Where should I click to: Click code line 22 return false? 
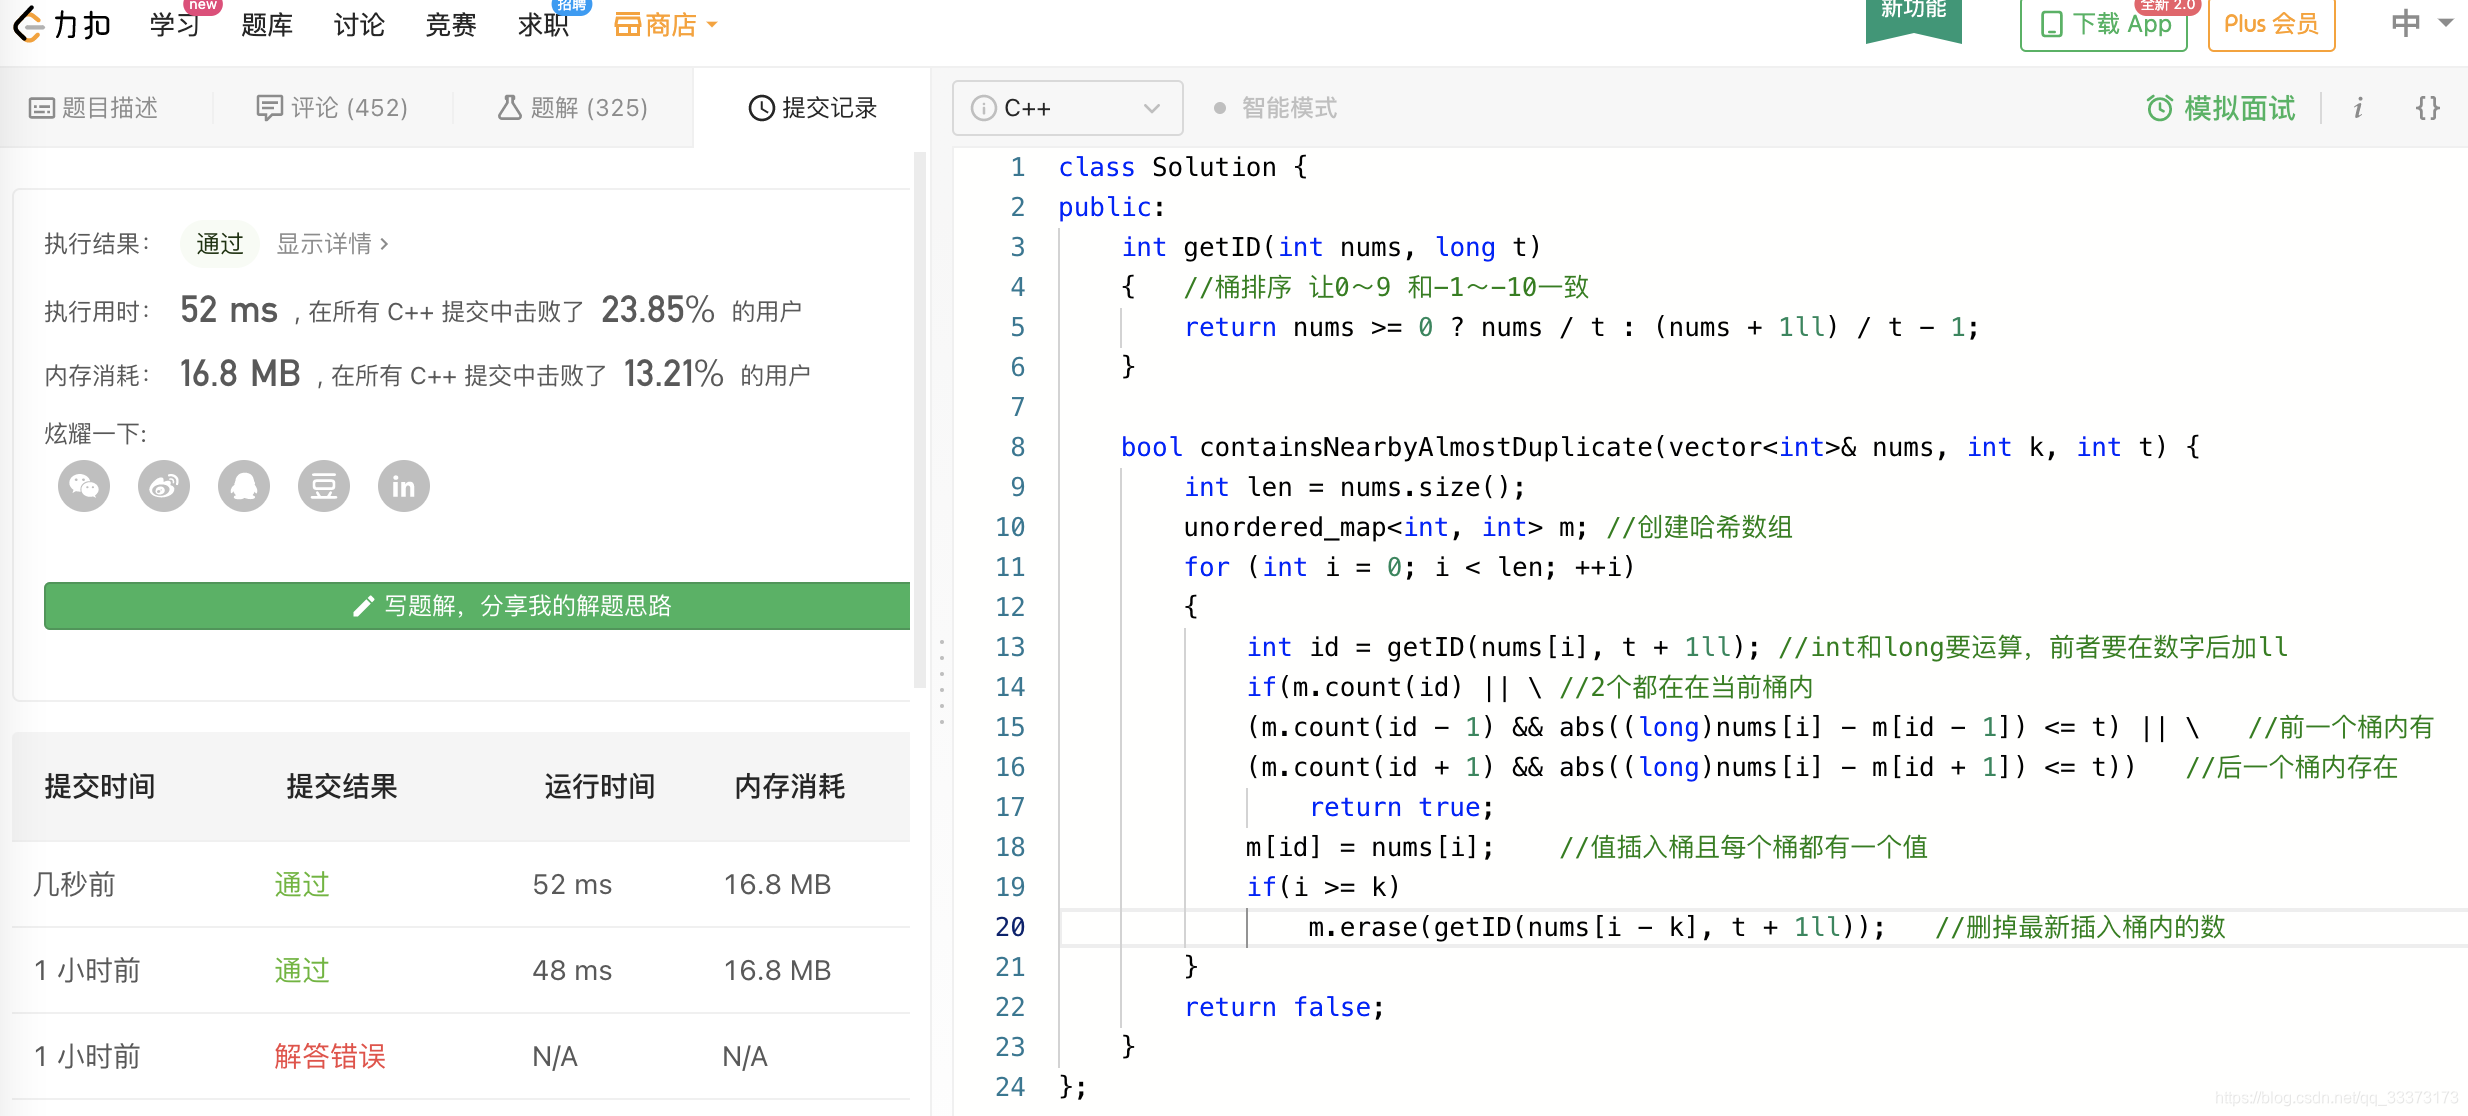(x=1285, y=1007)
